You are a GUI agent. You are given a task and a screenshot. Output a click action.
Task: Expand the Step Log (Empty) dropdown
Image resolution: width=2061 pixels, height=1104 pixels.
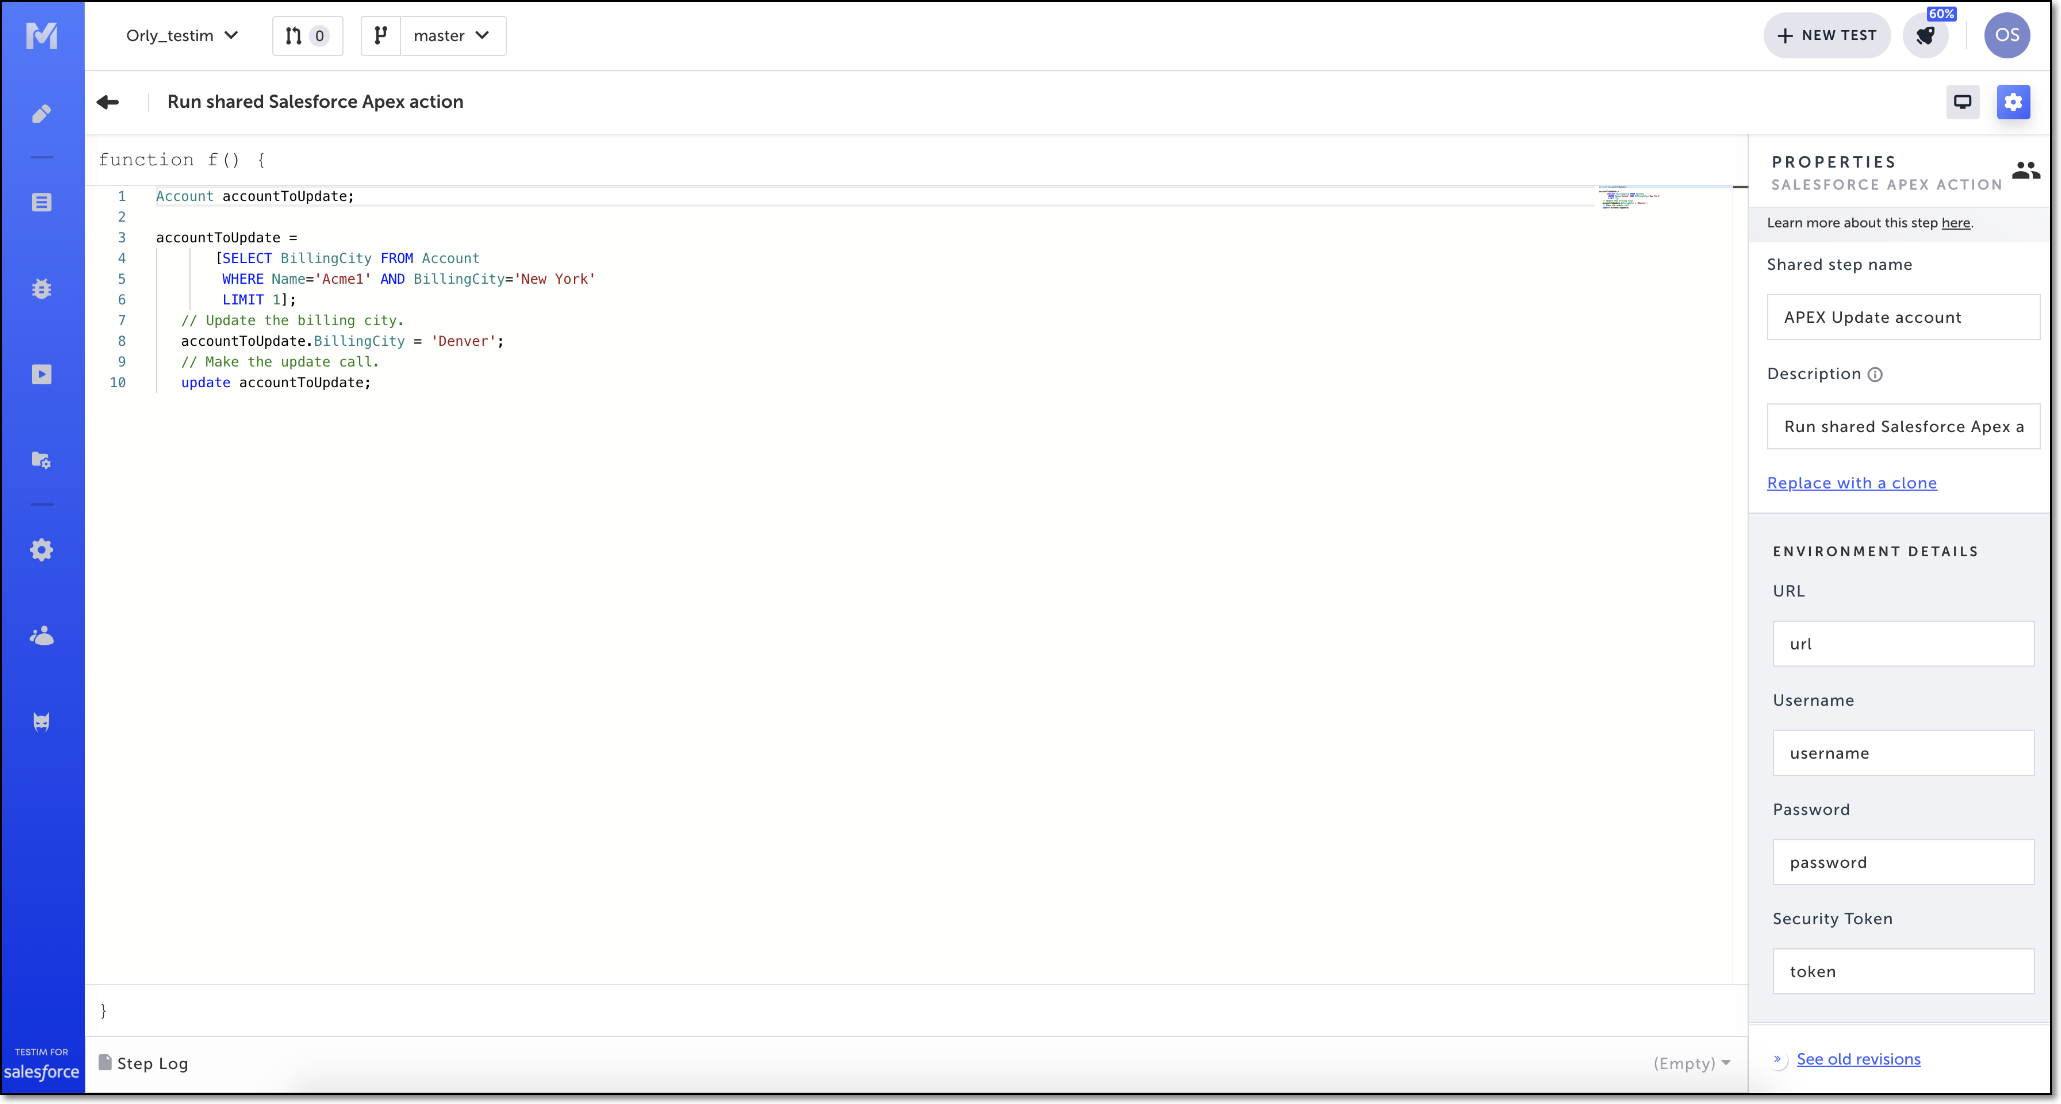pos(1692,1063)
